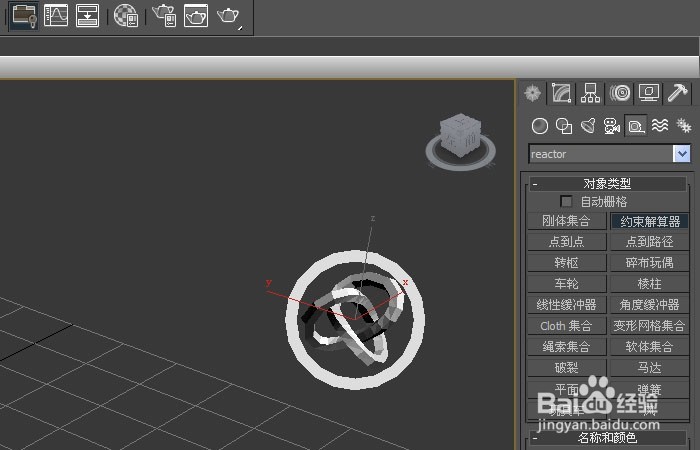Switch to the Motion panel tab
This screenshot has width=700, height=450.
coord(620,93)
